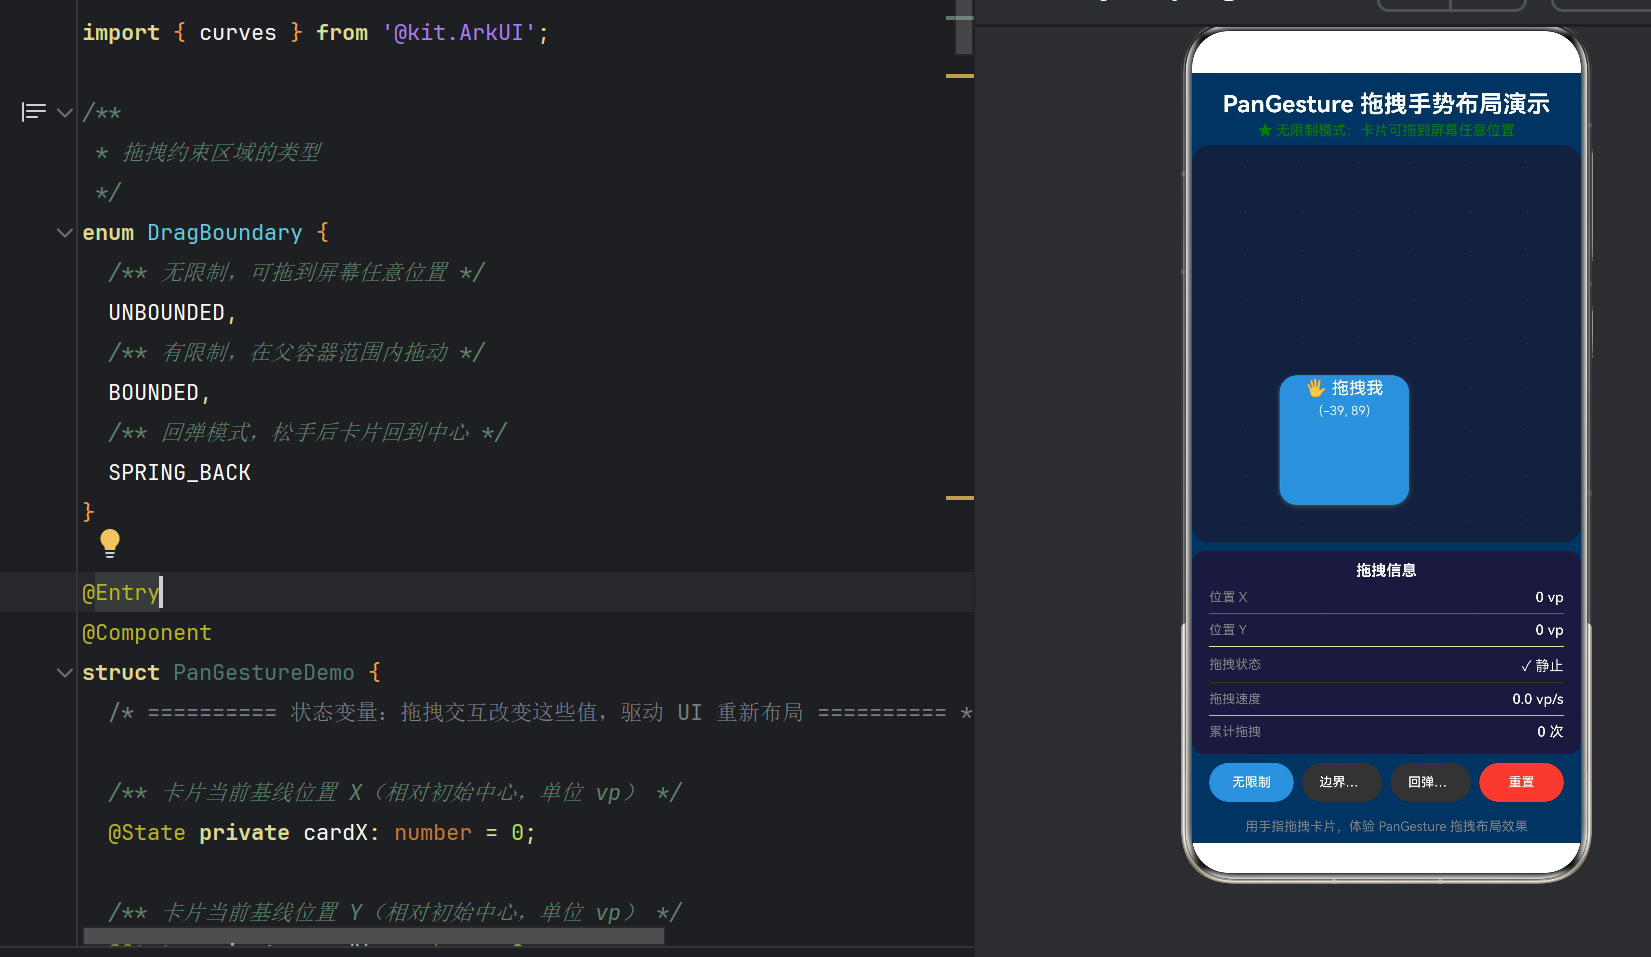Click the 0.0 vp/s speed value
This screenshot has height=957, width=1651.
click(x=1538, y=699)
